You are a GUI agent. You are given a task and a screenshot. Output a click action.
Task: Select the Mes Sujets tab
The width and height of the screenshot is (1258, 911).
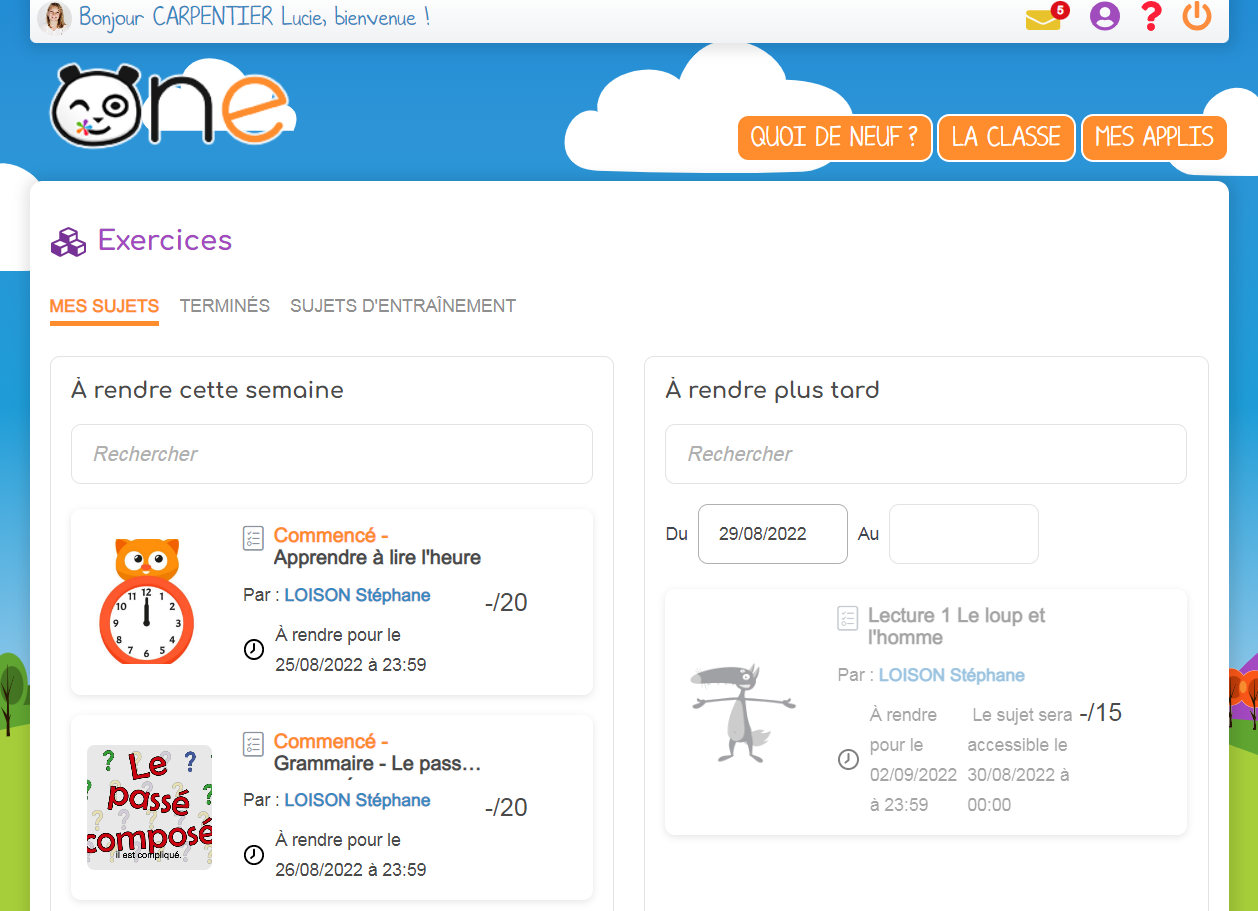104,306
